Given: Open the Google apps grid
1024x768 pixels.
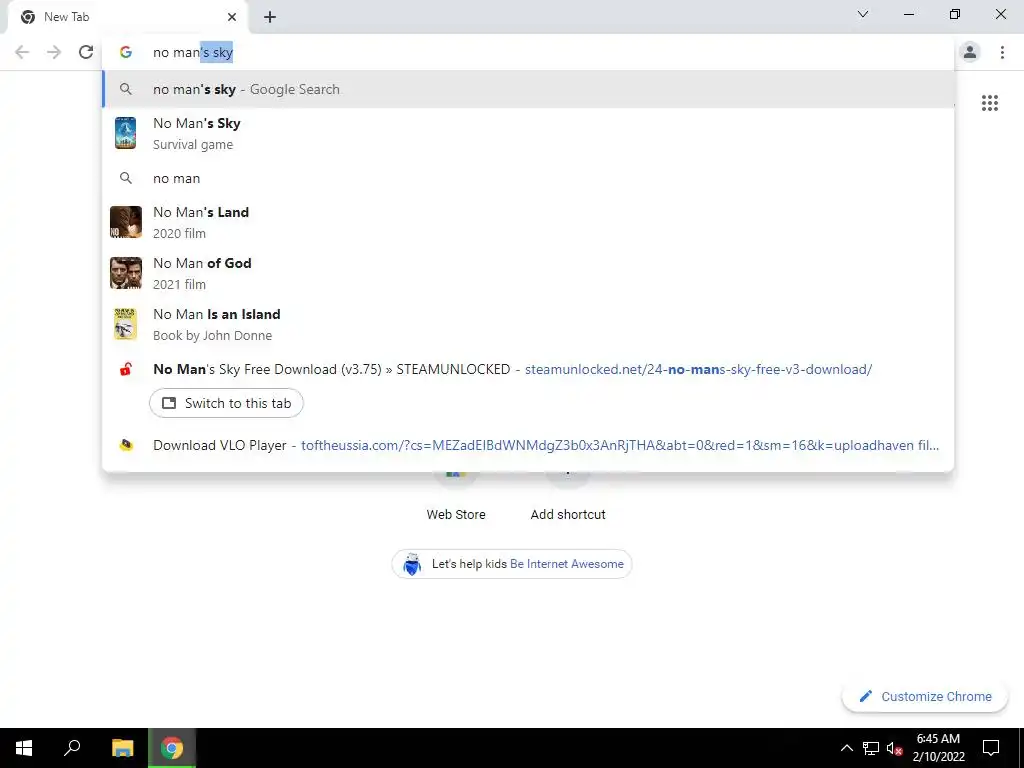Looking at the screenshot, I should 989,103.
